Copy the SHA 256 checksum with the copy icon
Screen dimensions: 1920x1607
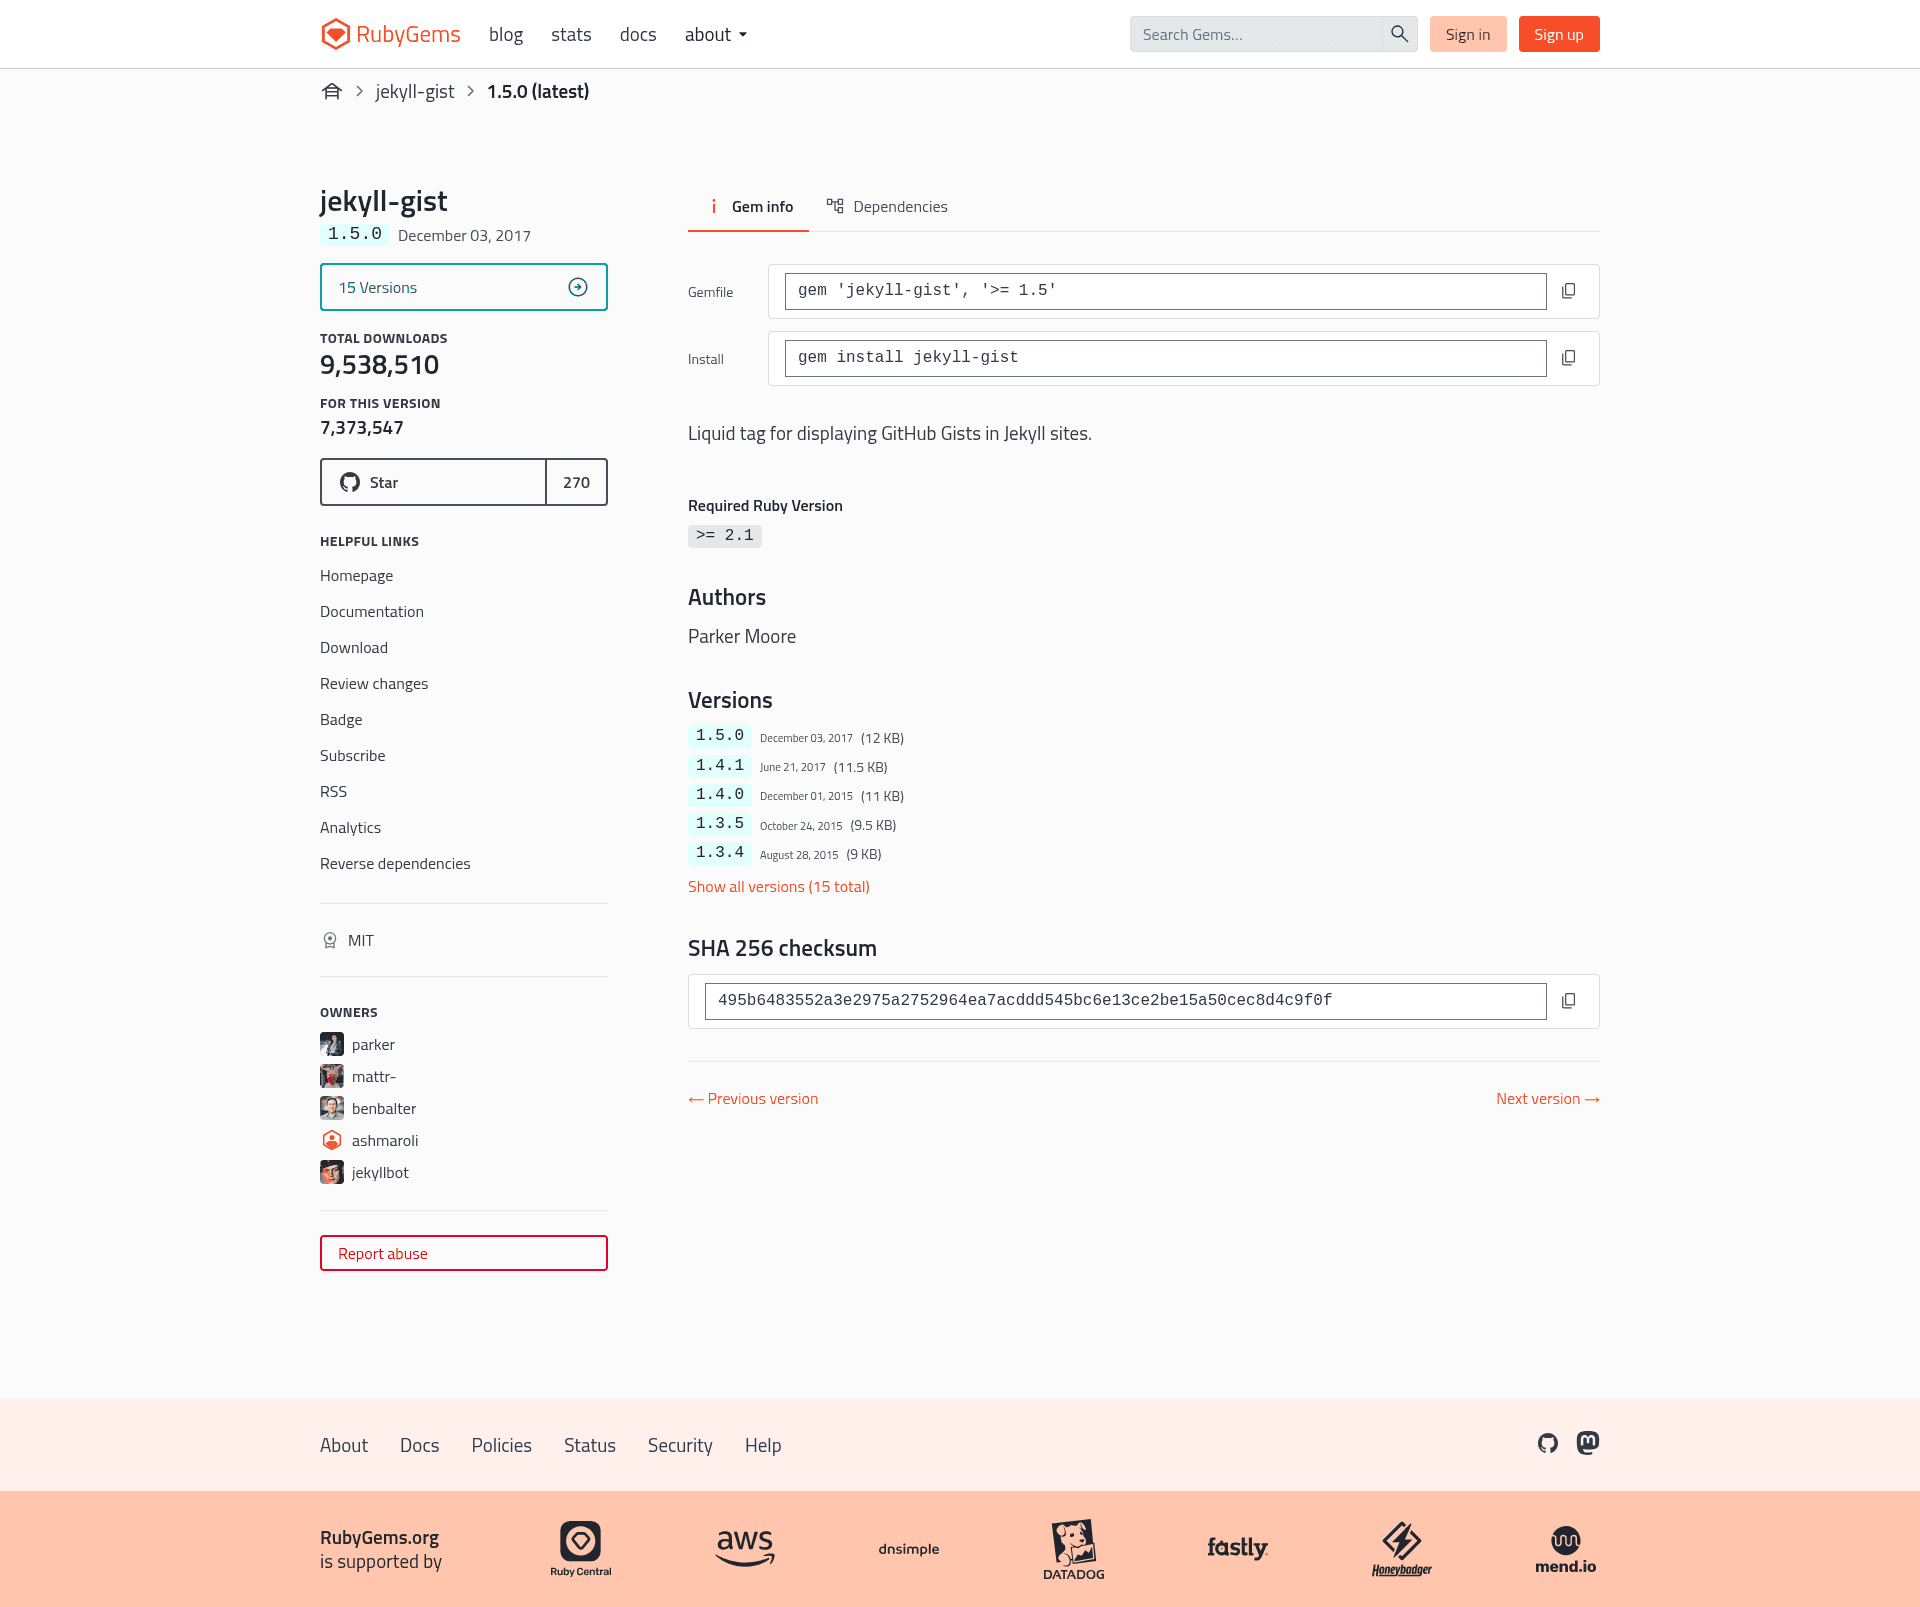click(x=1569, y=1001)
